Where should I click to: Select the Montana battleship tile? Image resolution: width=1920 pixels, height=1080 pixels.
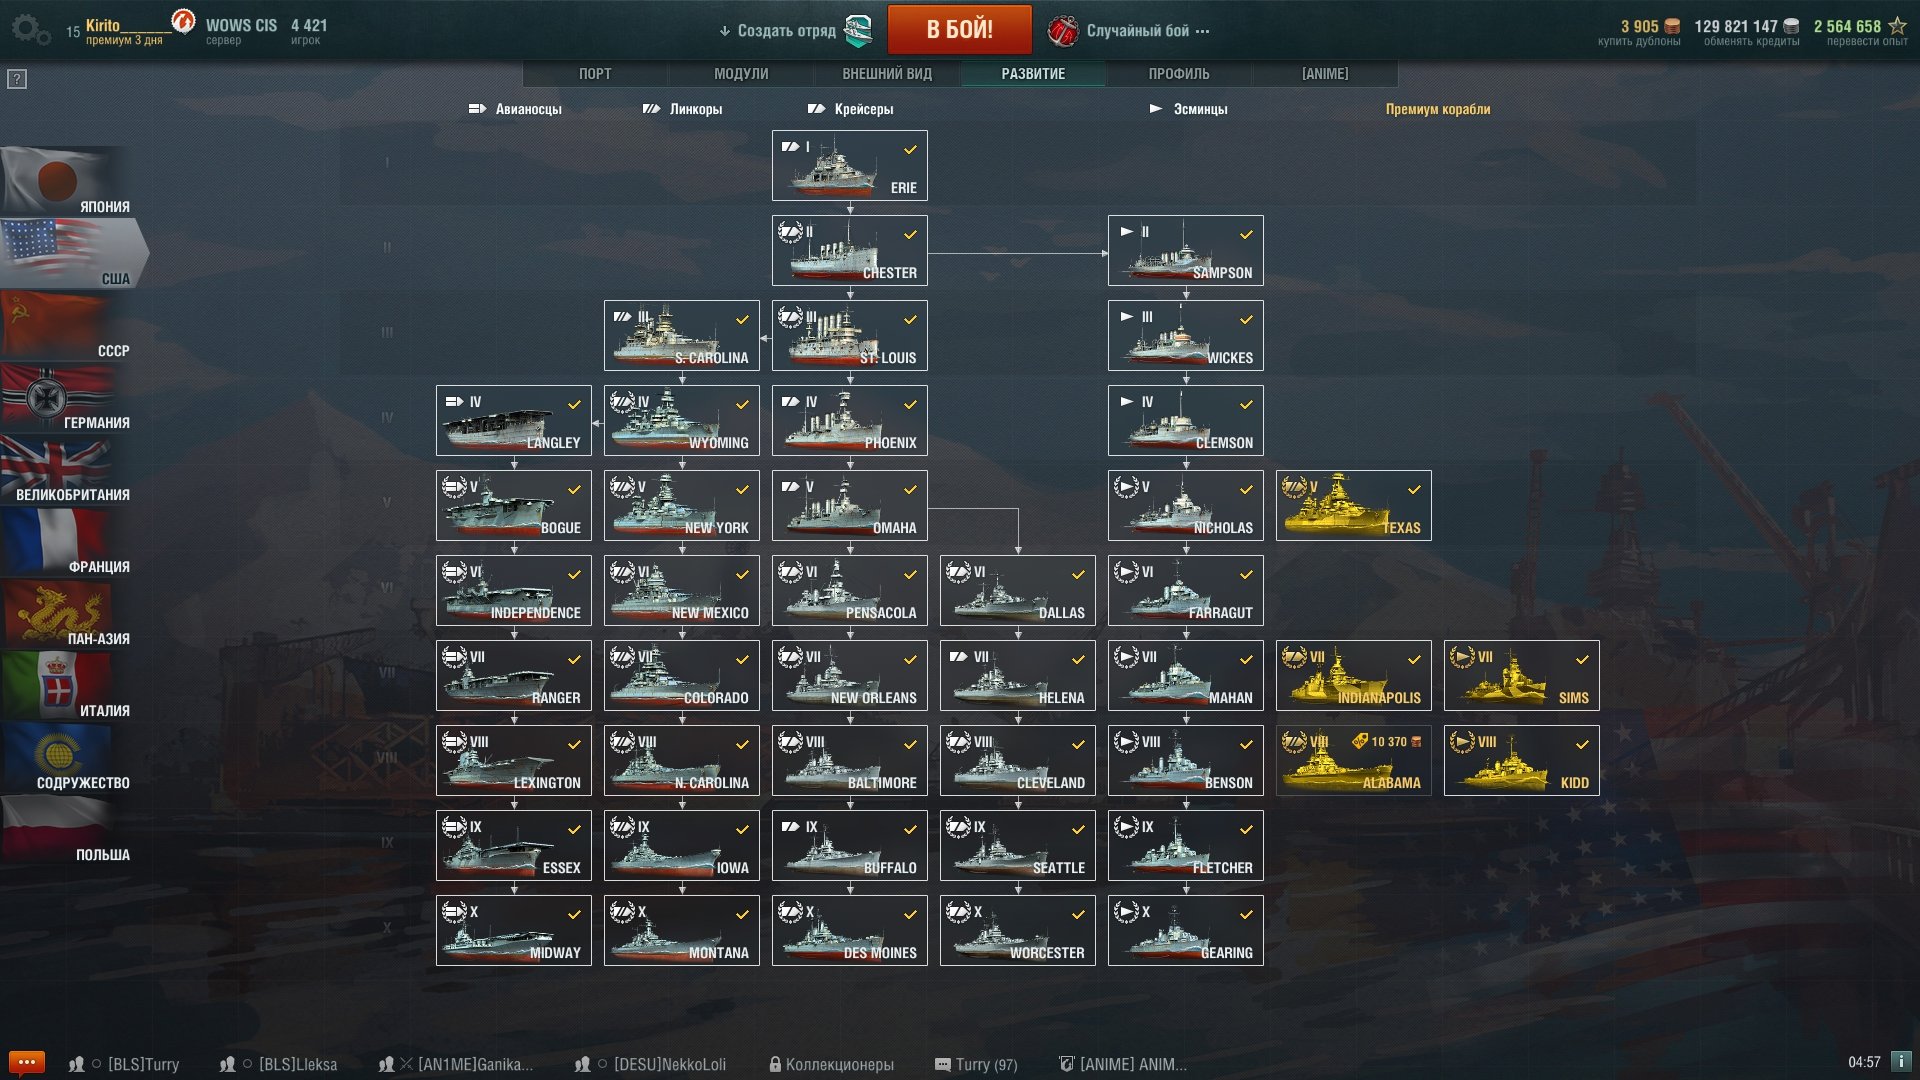[x=681, y=931]
